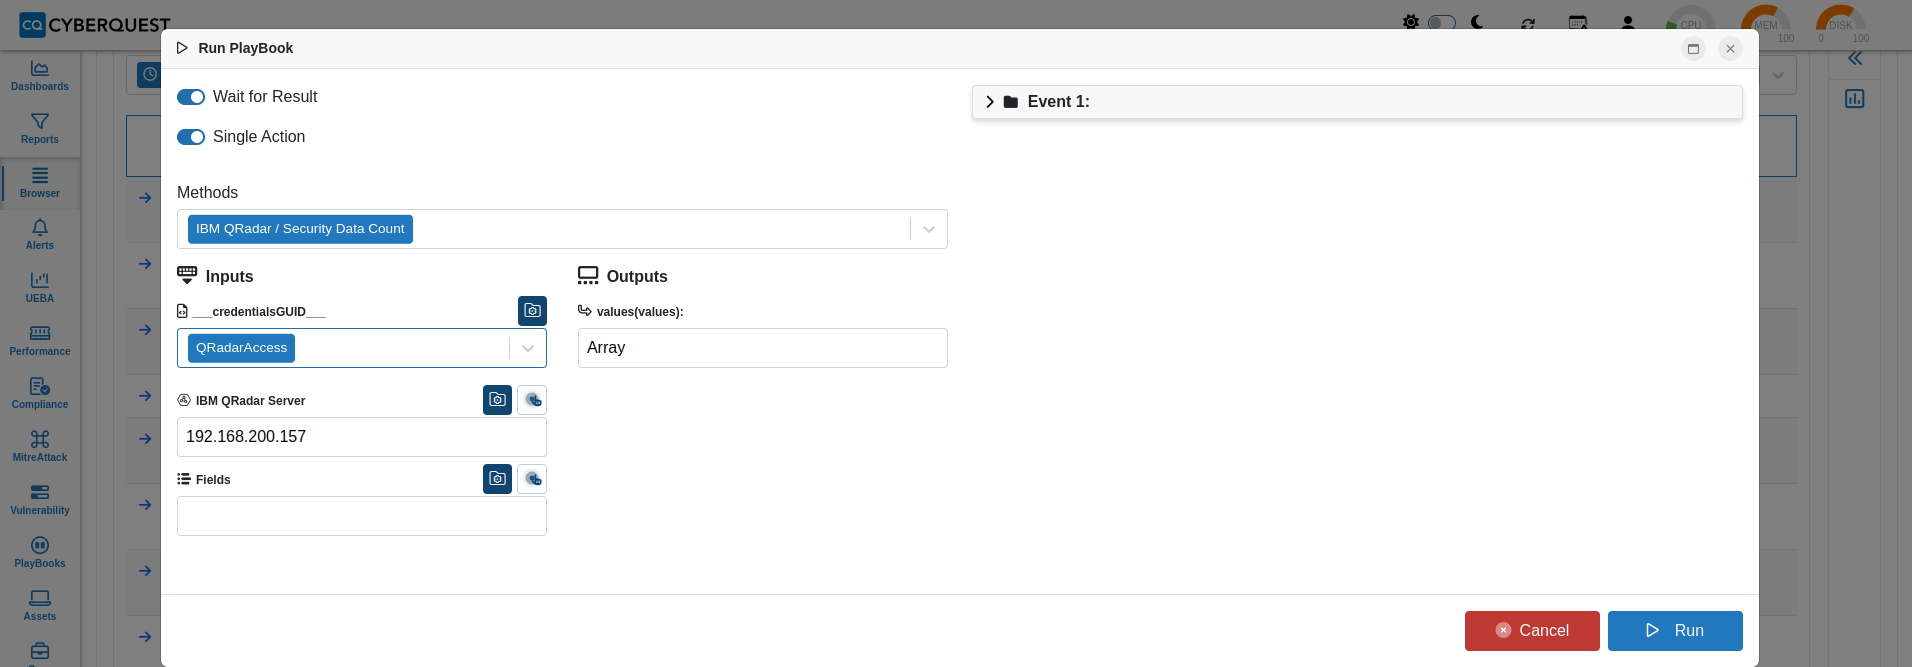Collapse the right panel with the double chevron
This screenshot has height=667, width=1912.
click(1855, 59)
